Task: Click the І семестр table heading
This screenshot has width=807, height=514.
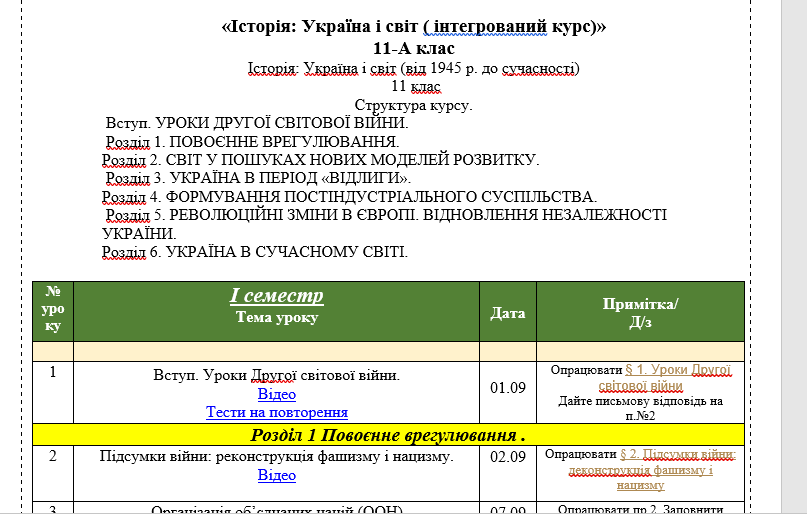Action: pyautogui.click(x=276, y=295)
